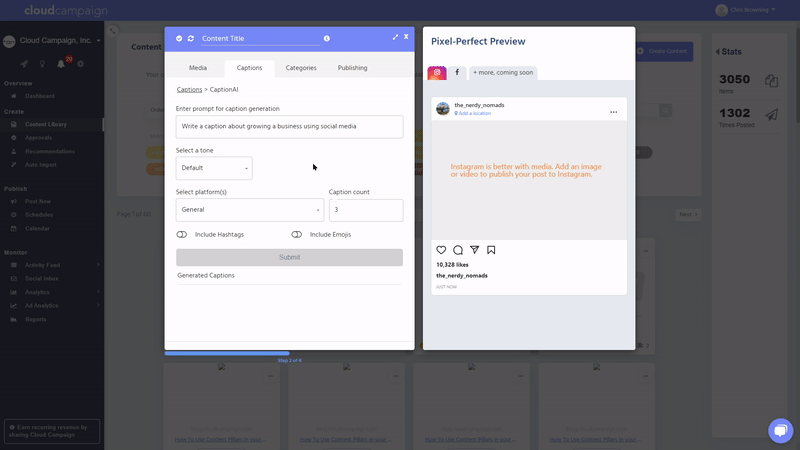Click the heart like icon in preview

(x=441, y=249)
